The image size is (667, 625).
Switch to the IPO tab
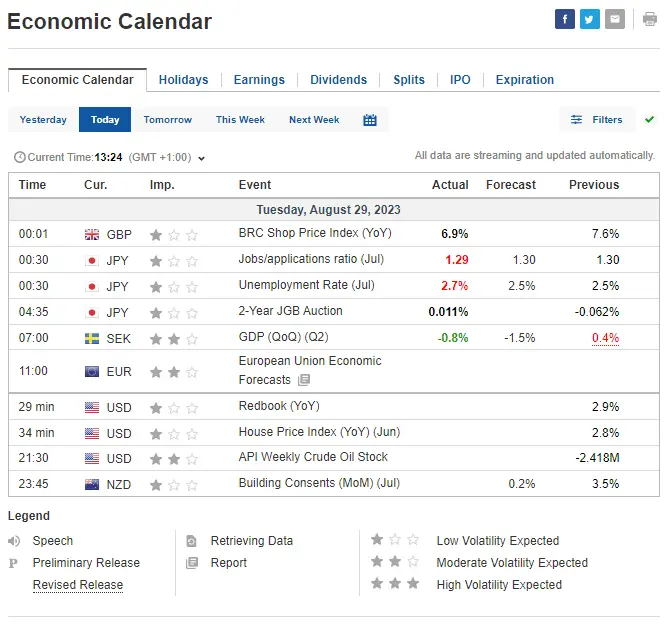(460, 80)
